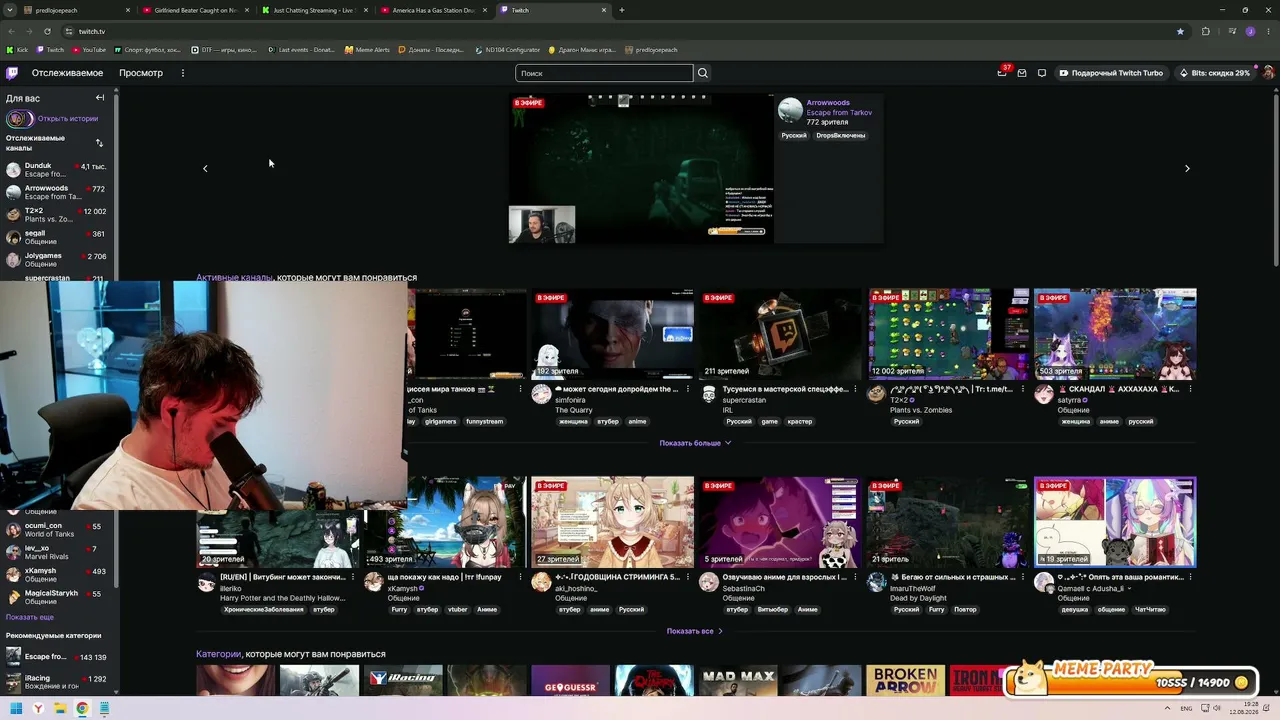Viewport: 1280px width, 720px height.
Task: Open Twitch notifications inbox with 37 badge
Action: (x=1002, y=73)
